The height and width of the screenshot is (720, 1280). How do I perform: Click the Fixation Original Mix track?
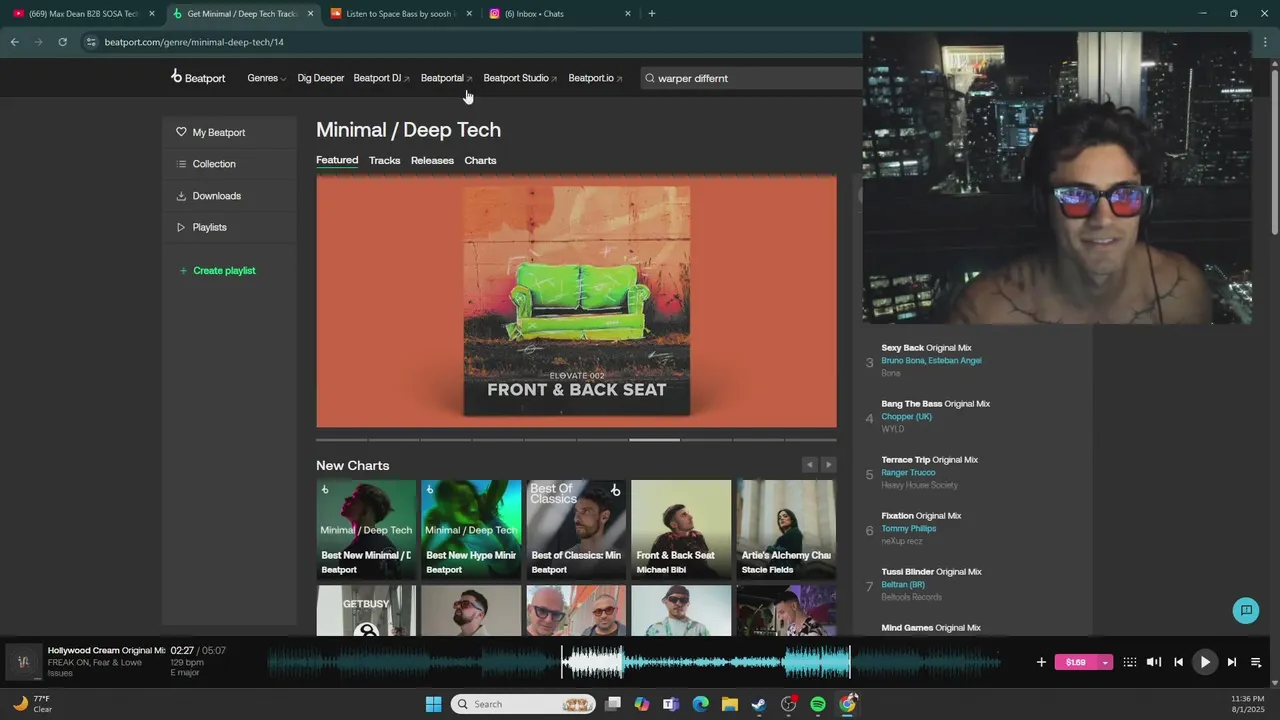(921, 516)
